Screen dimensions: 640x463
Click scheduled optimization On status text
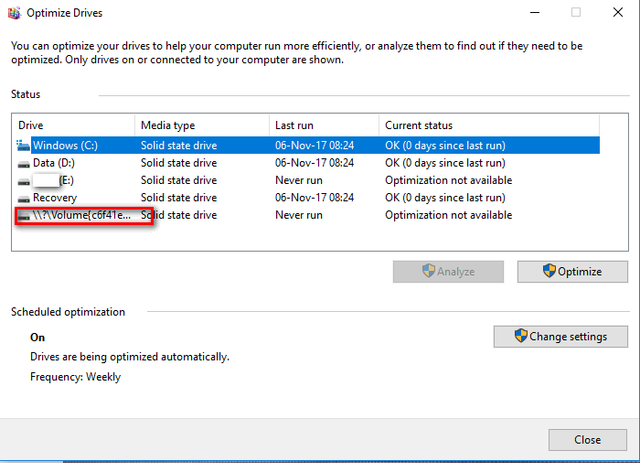tap(38, 337)
